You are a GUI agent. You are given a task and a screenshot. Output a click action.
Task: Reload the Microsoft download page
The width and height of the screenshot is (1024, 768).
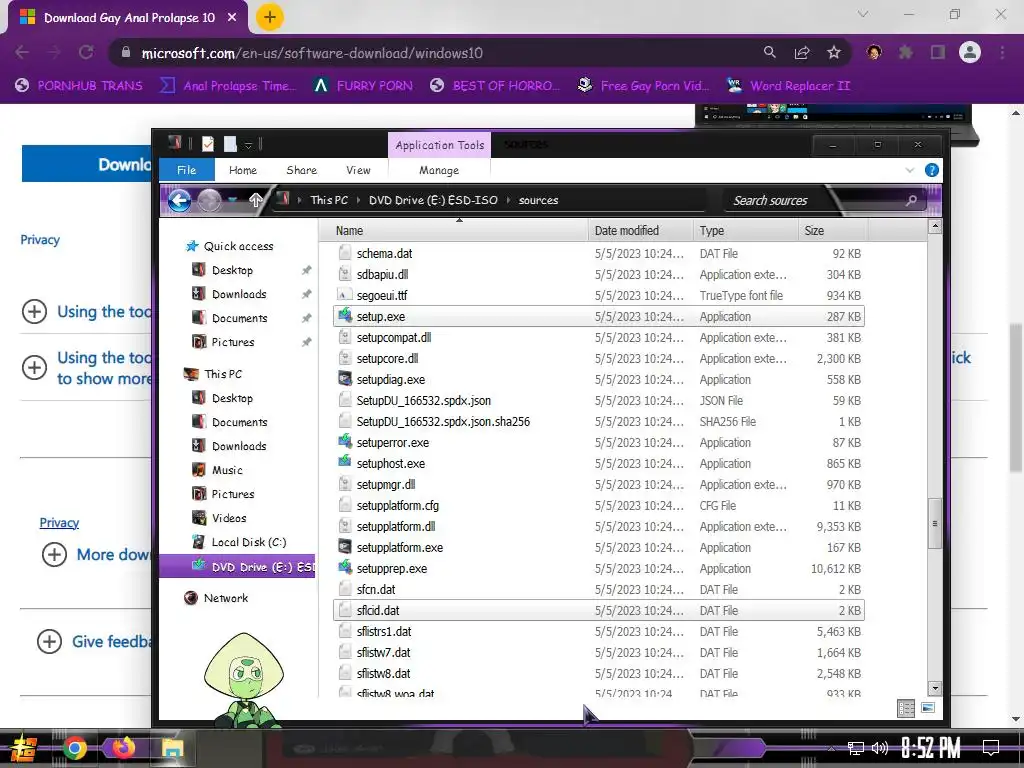[x=86, y=53]
